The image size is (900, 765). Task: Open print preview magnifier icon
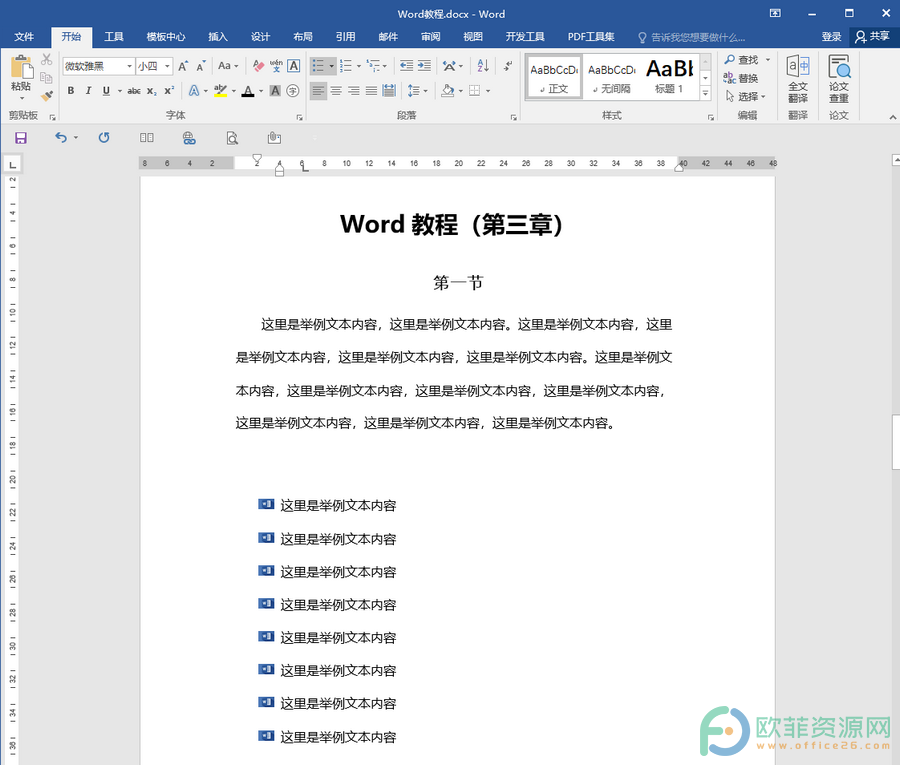(232, 138)
